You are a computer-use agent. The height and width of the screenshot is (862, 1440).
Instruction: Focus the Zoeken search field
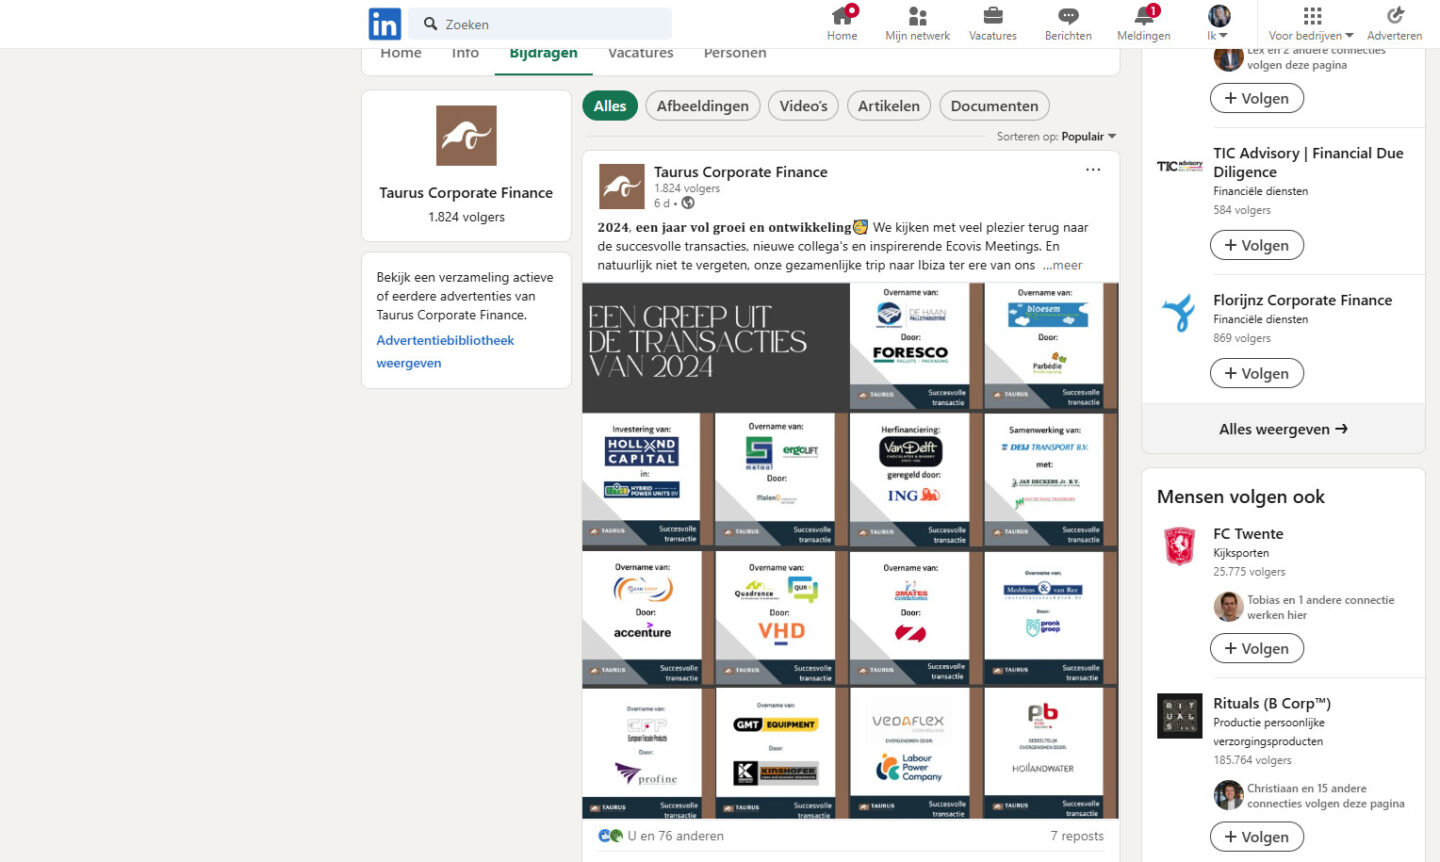point(540,24)
